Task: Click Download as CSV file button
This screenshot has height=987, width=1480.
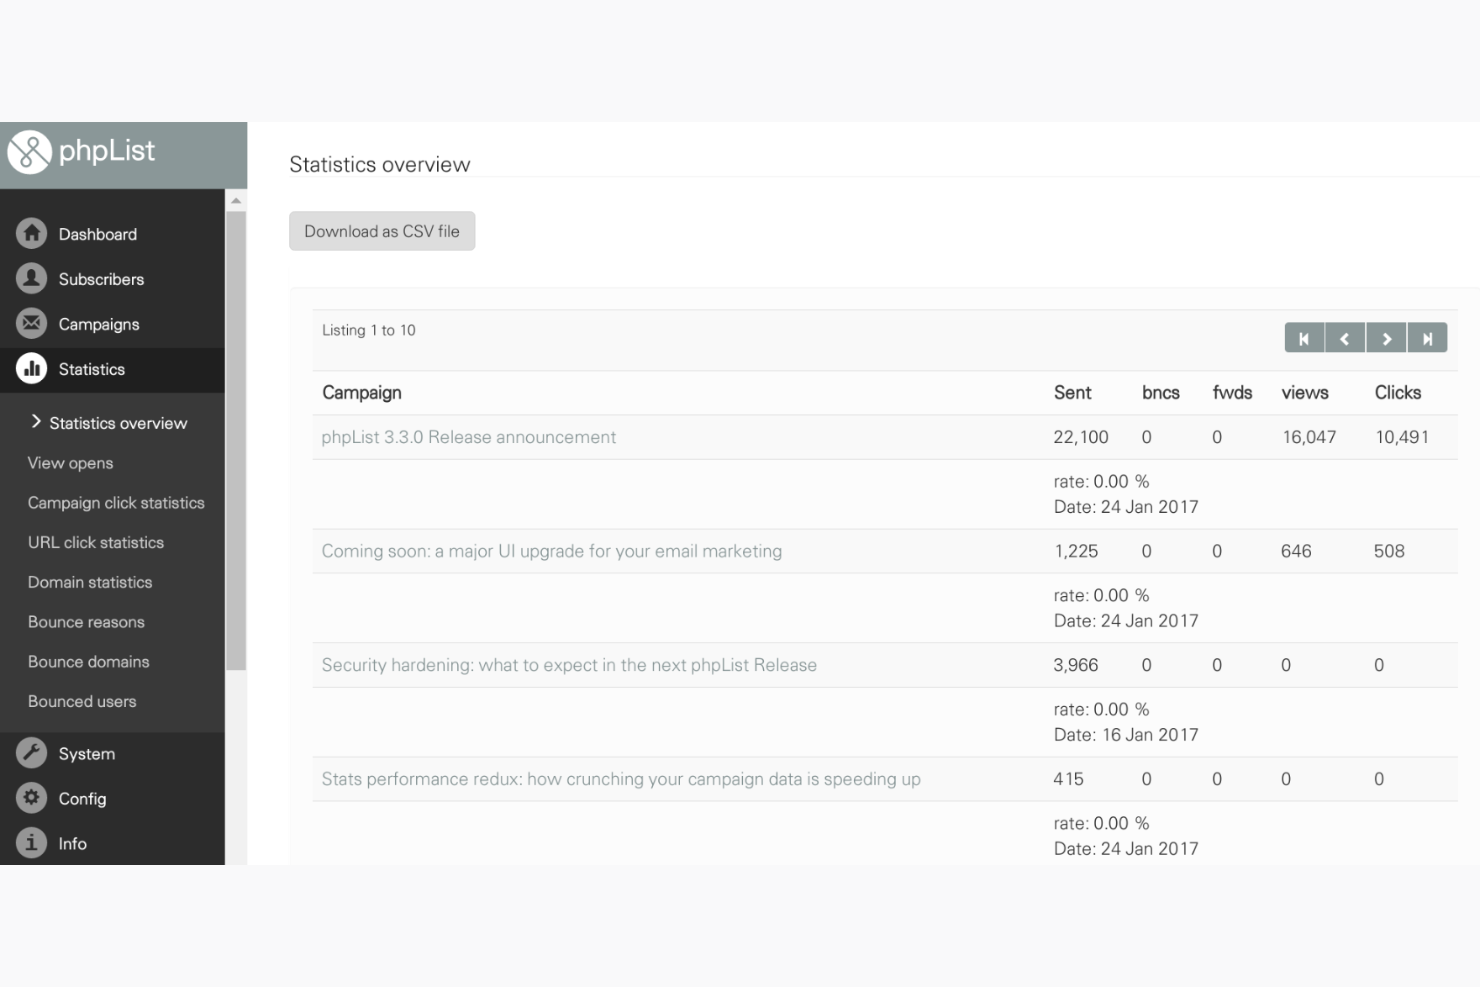Action: tap(382, 231)
